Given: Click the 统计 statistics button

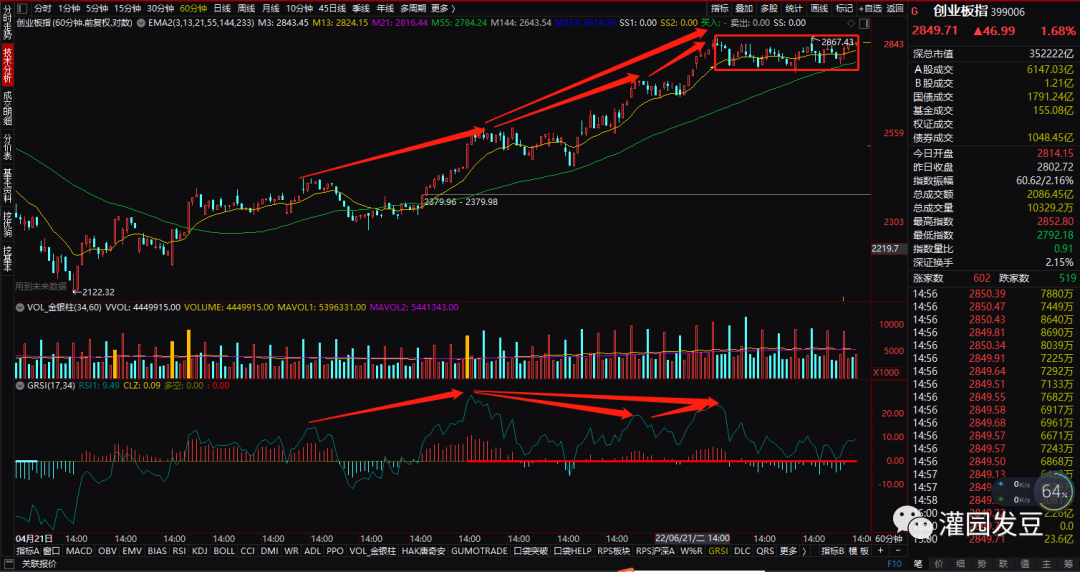Looking at the screenshot, I should [793, 8].
